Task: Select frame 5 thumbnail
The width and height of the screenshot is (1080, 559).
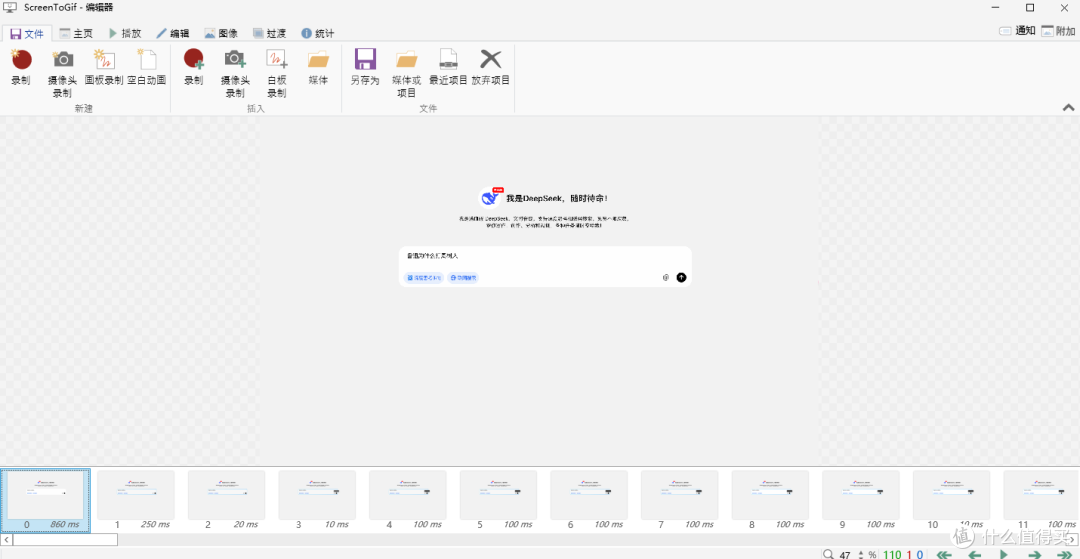Action: pyautogui.click(x=499, y=500)
